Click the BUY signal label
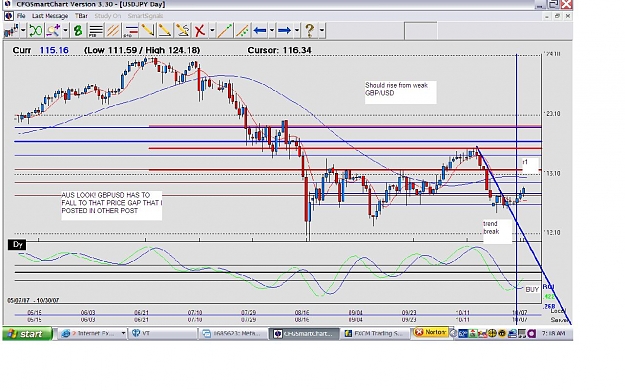The height and width of the screenshot is (391, 625). [x=532, y=290]
